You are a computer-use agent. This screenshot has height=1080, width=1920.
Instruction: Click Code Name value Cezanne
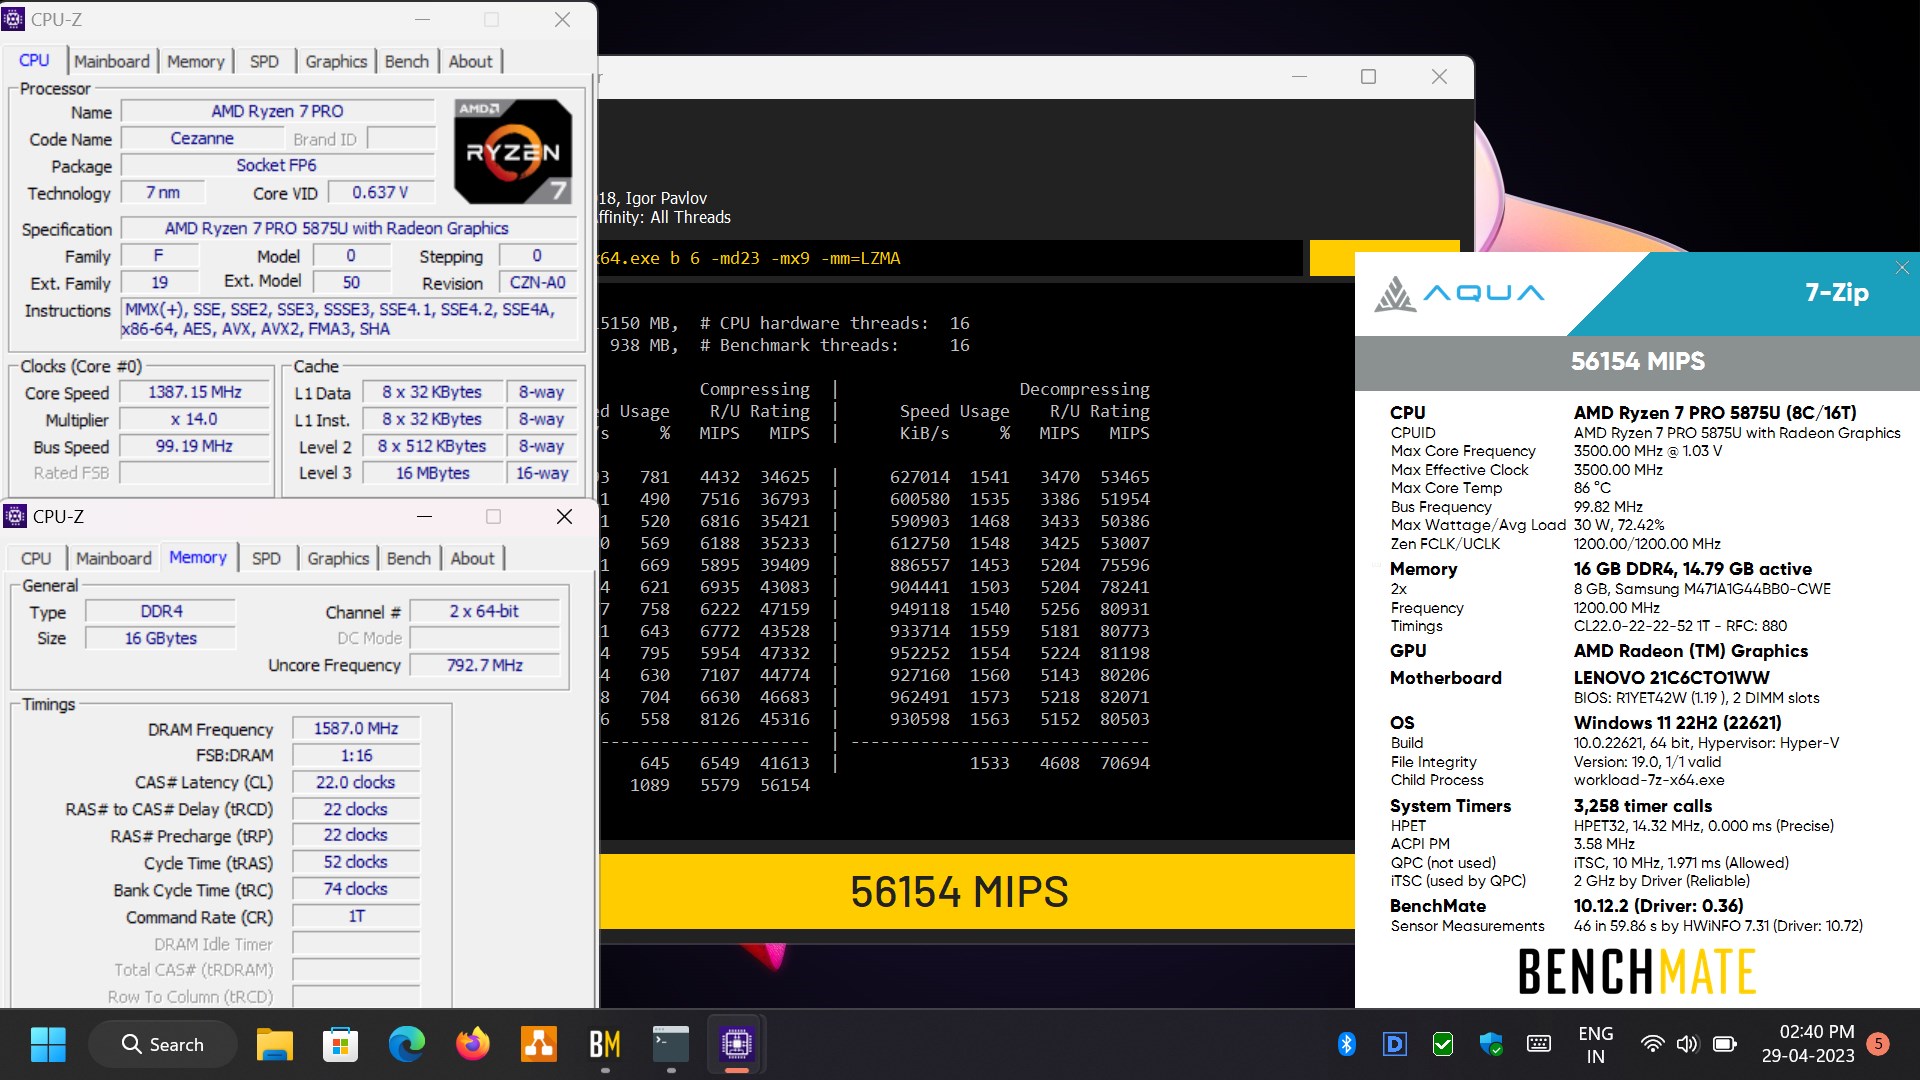tap(202, 138)
